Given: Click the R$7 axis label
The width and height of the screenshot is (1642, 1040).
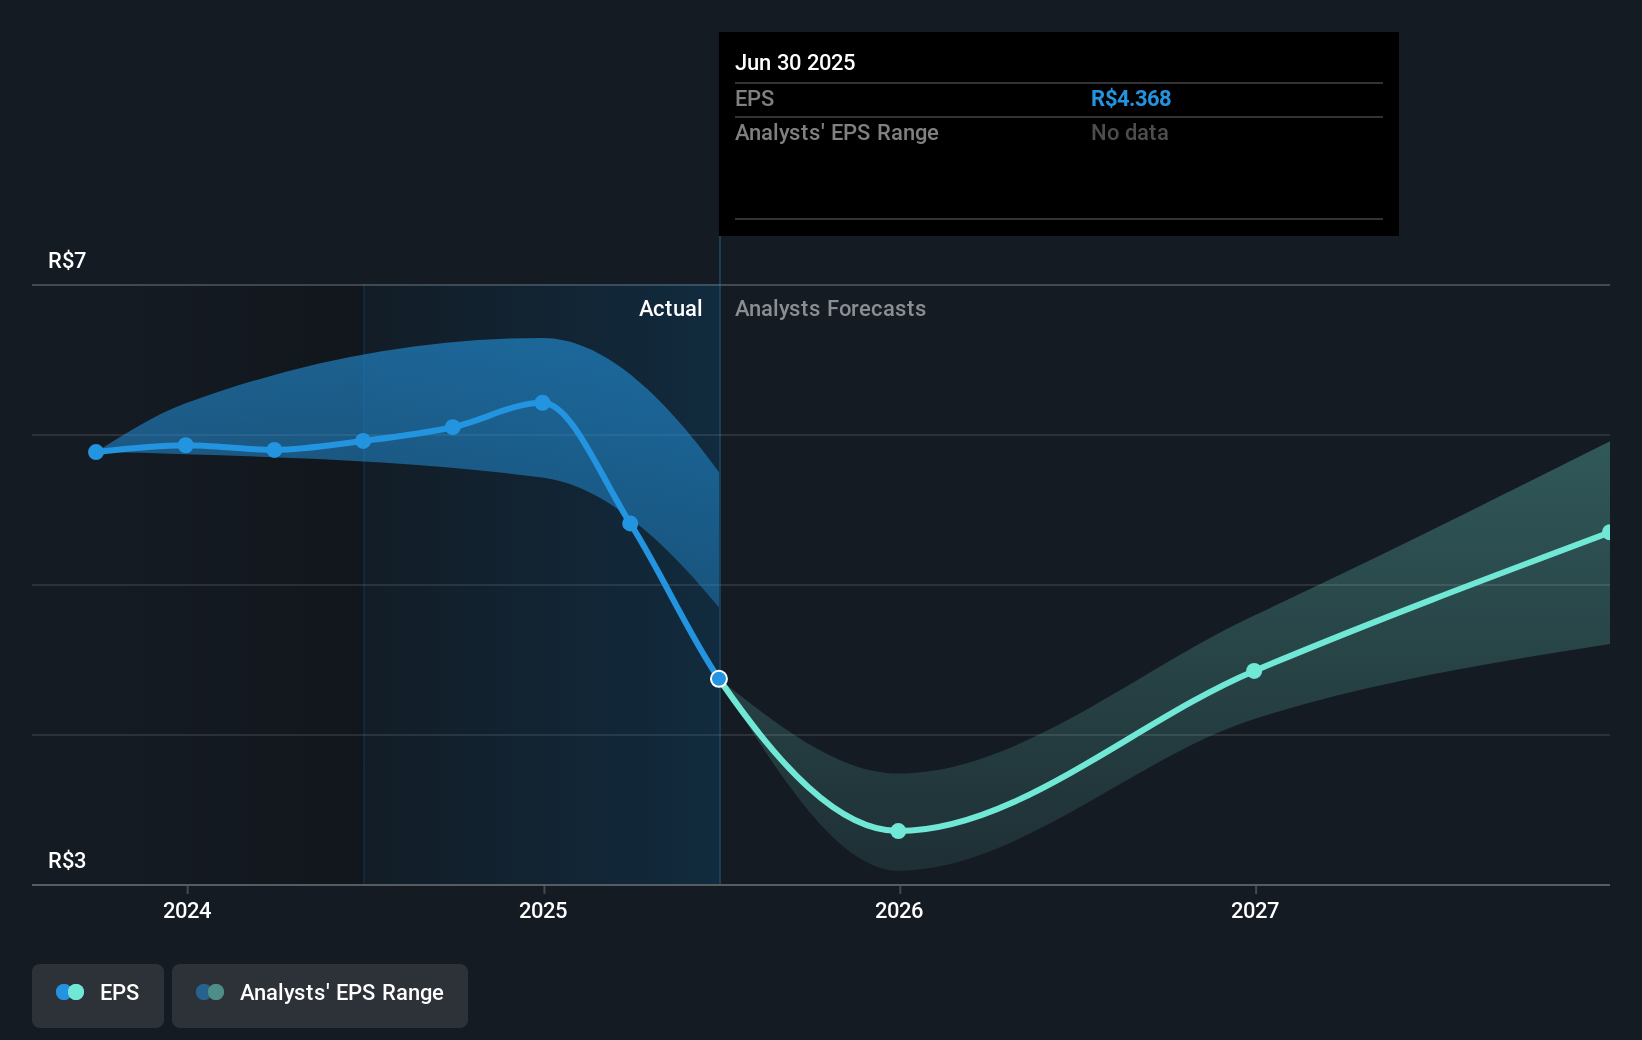Looking at the screenshot, I should point(65,259).
